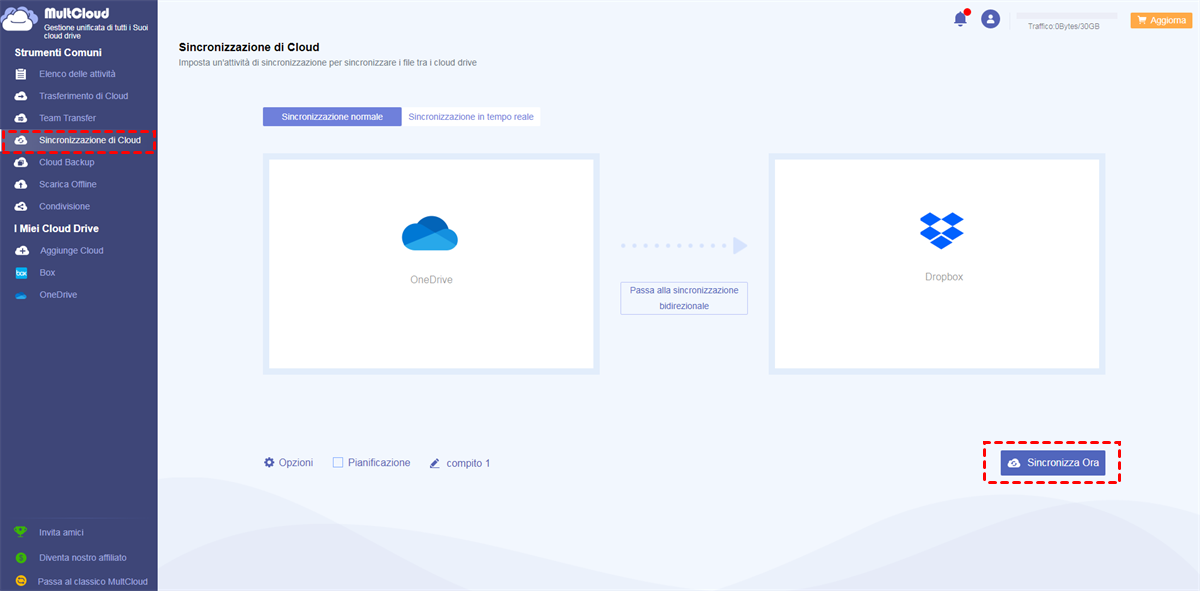Click the Dropbox logo in destination box
Viewport: 1200px width, 591px height.
click(942, 230)
